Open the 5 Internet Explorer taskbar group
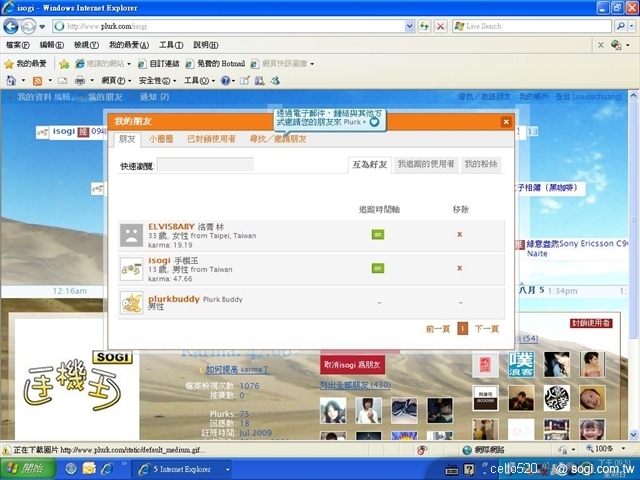Viewport: 640px width, 480px height. 183,469
